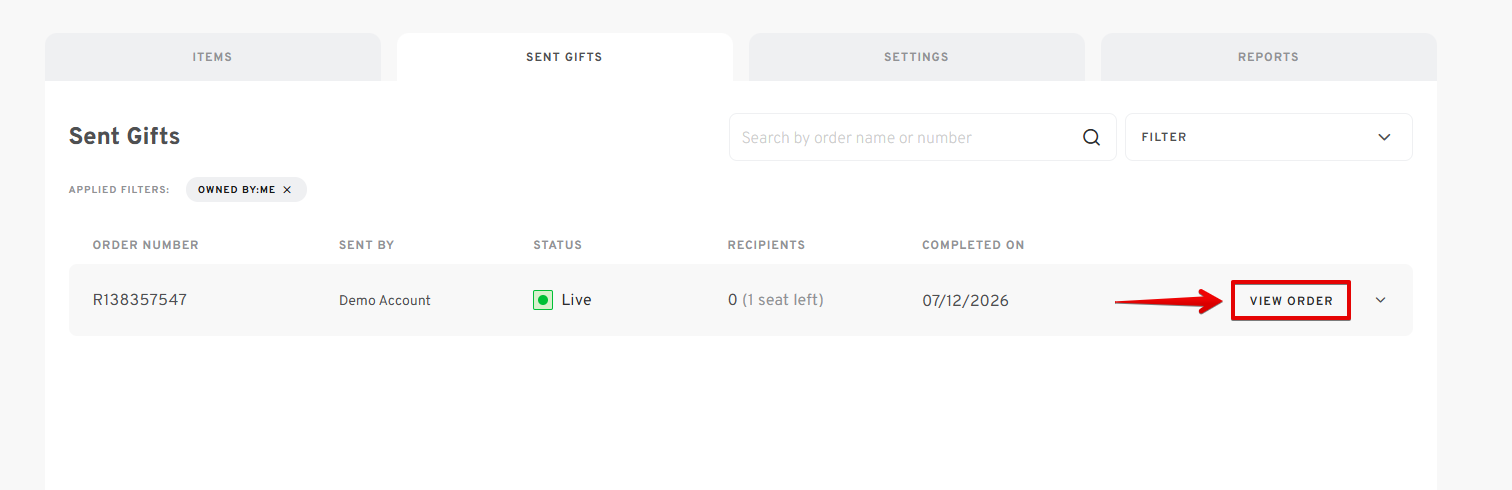Click the search magnifier icon
Screen dimensions: 1512x490
tap(1091, 138)
